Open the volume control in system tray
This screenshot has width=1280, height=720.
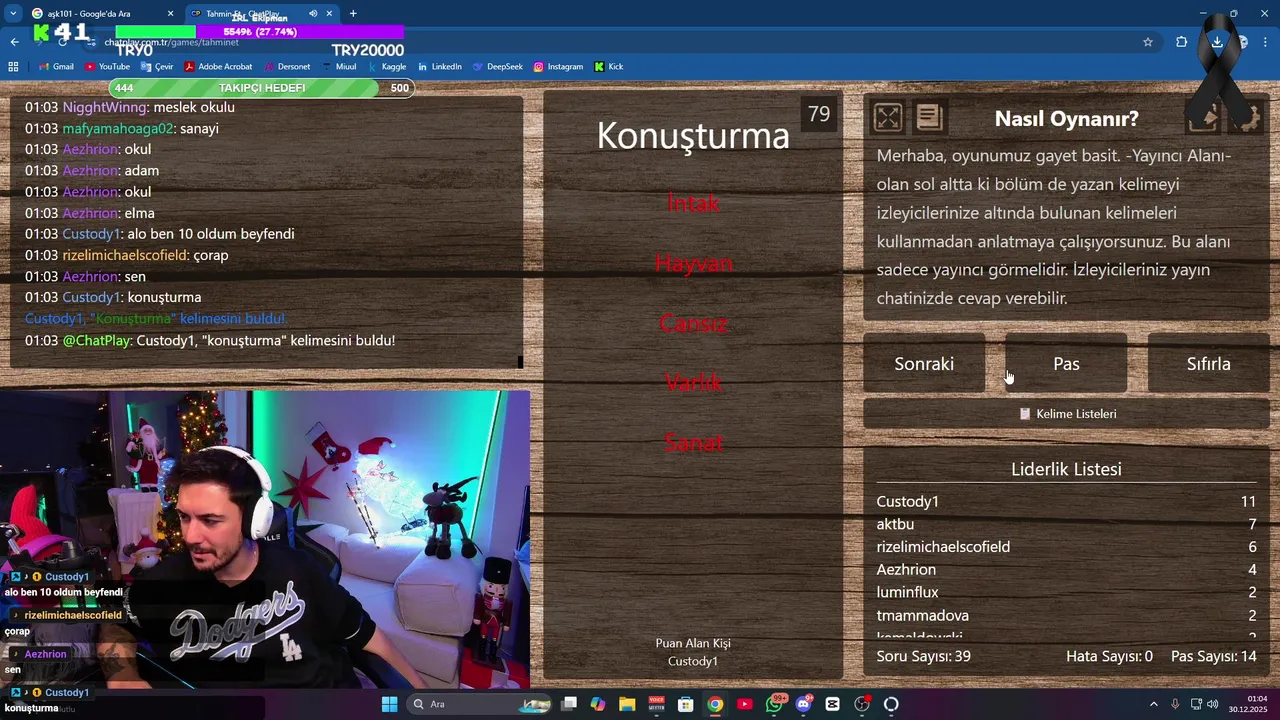pos(1212,704)
